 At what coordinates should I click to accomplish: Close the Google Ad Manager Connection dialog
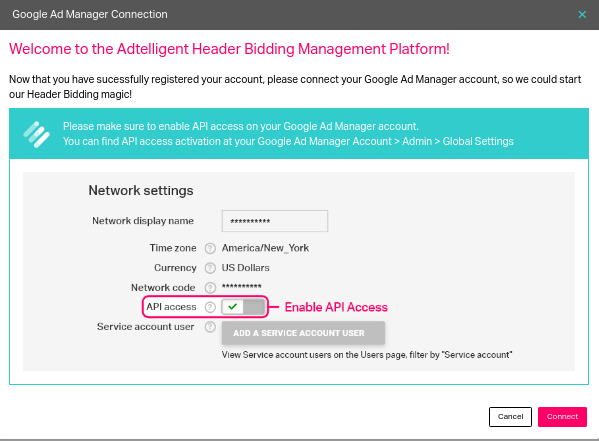(x=582, y=15)
